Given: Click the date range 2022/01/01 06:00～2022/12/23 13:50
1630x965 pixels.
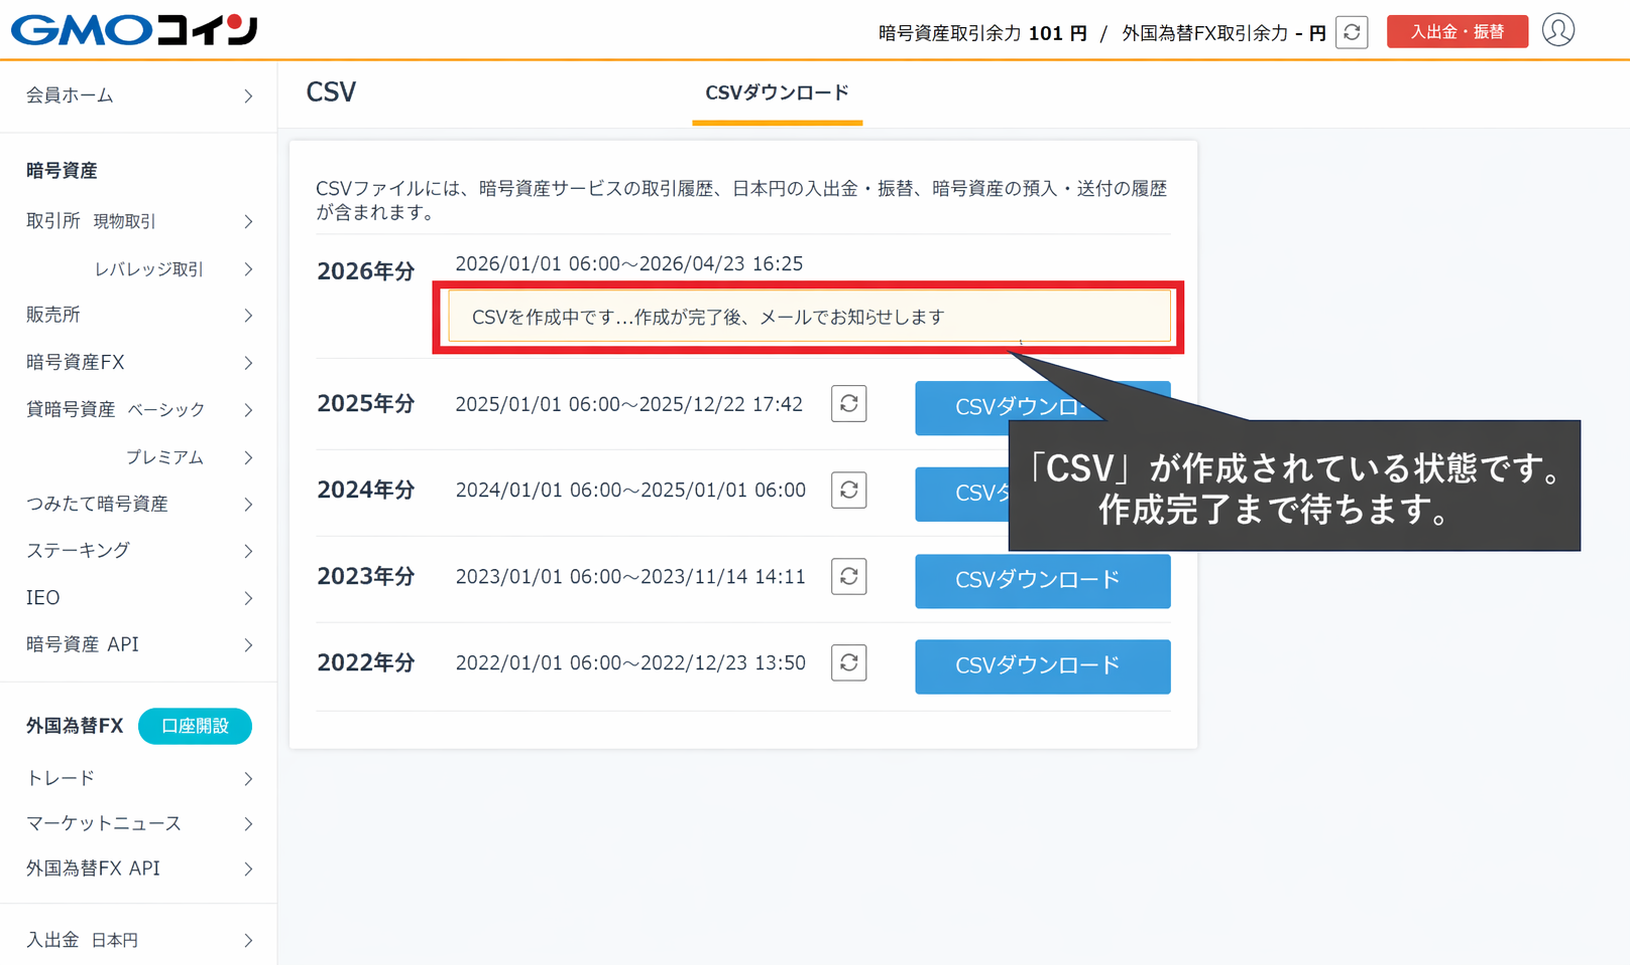Looking at the screenshot, I should [630, 662].
